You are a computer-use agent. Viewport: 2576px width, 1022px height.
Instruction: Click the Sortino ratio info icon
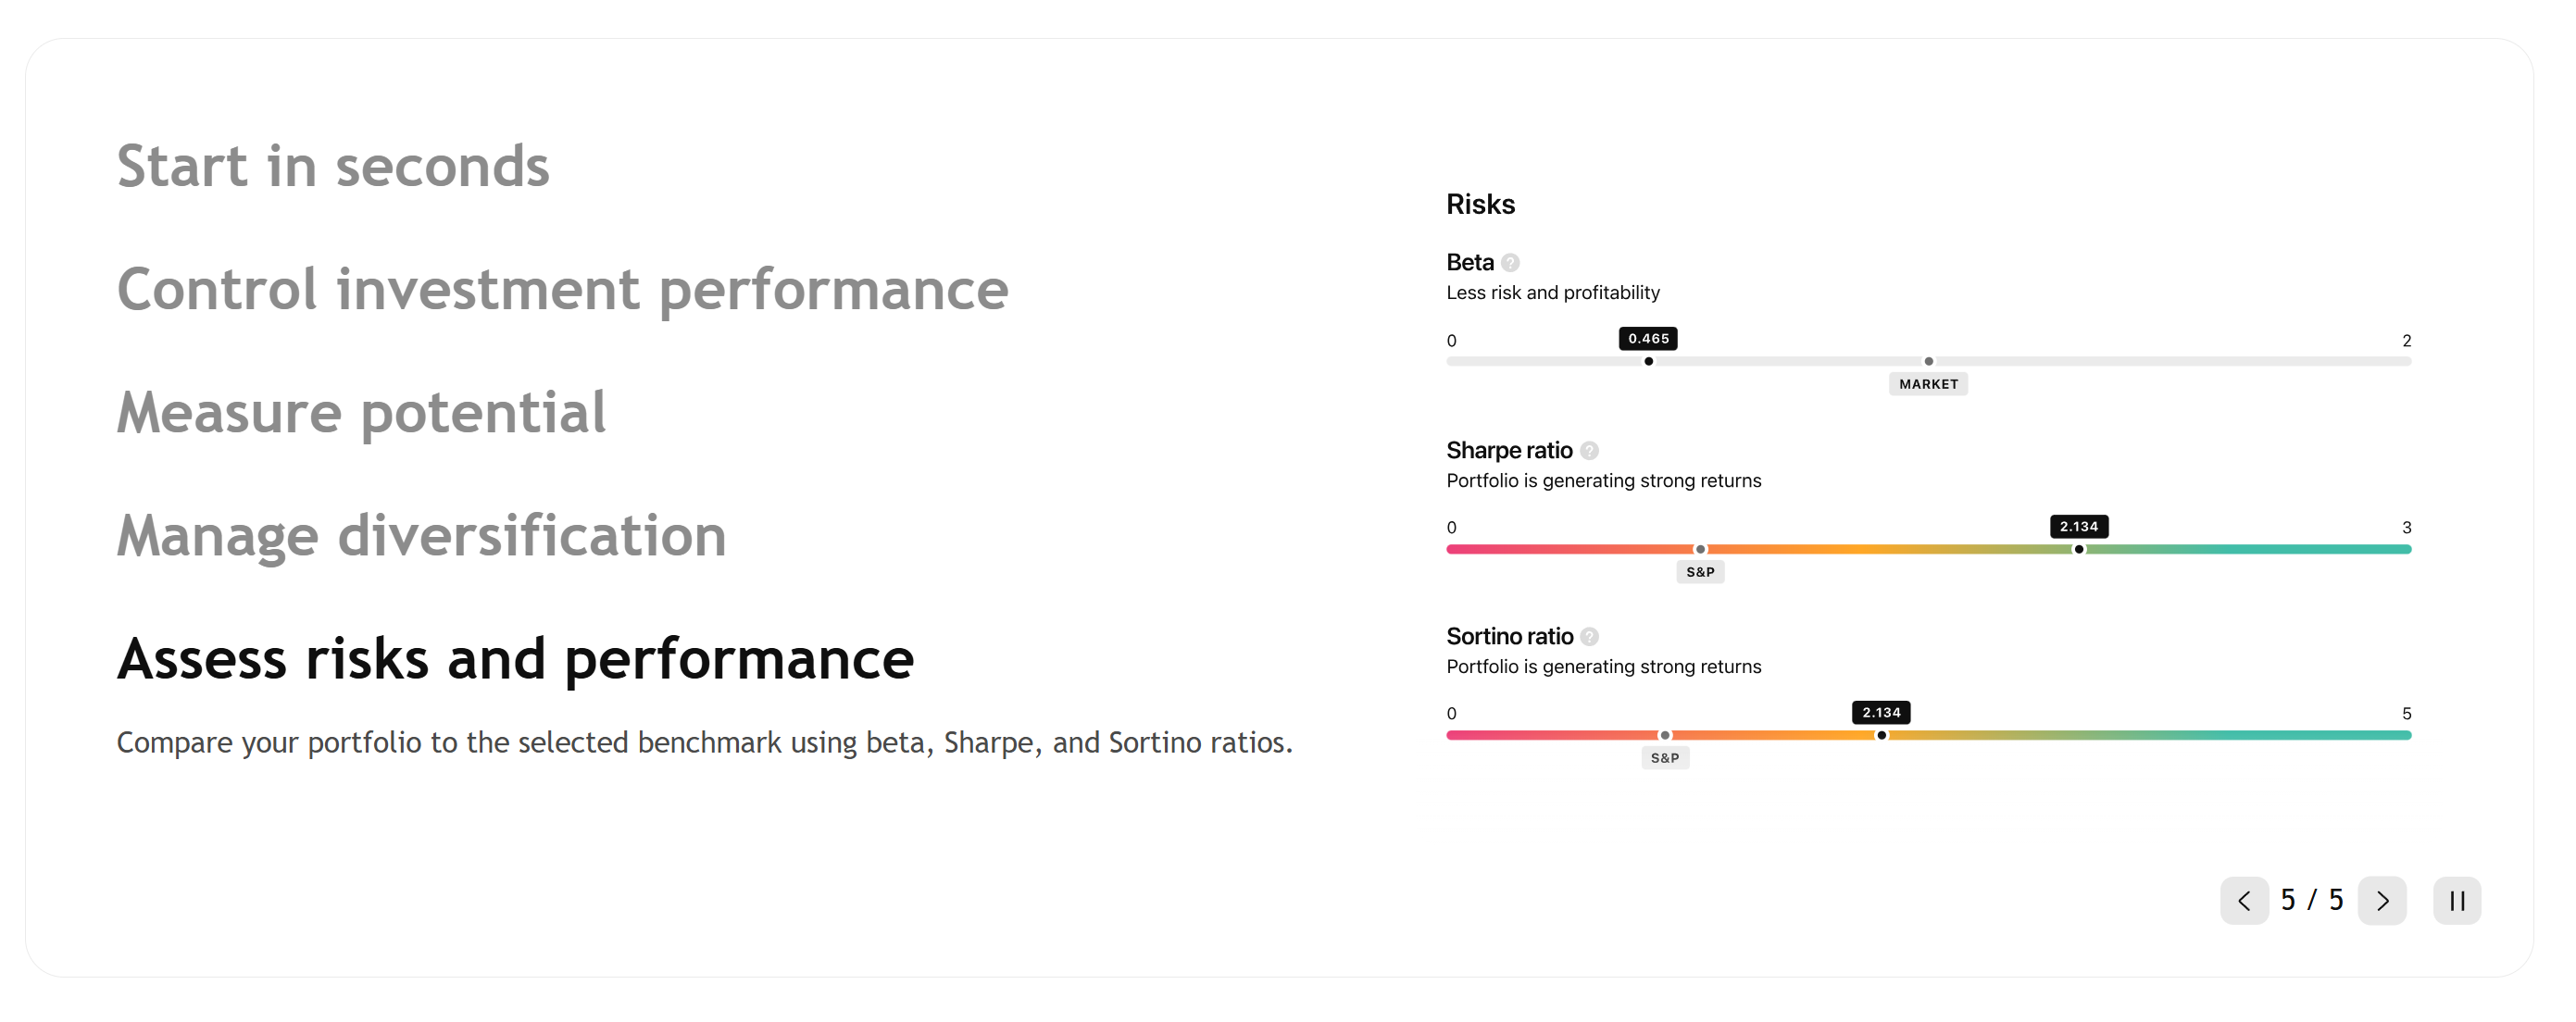pyautogui.click(x=1589, y=637)
